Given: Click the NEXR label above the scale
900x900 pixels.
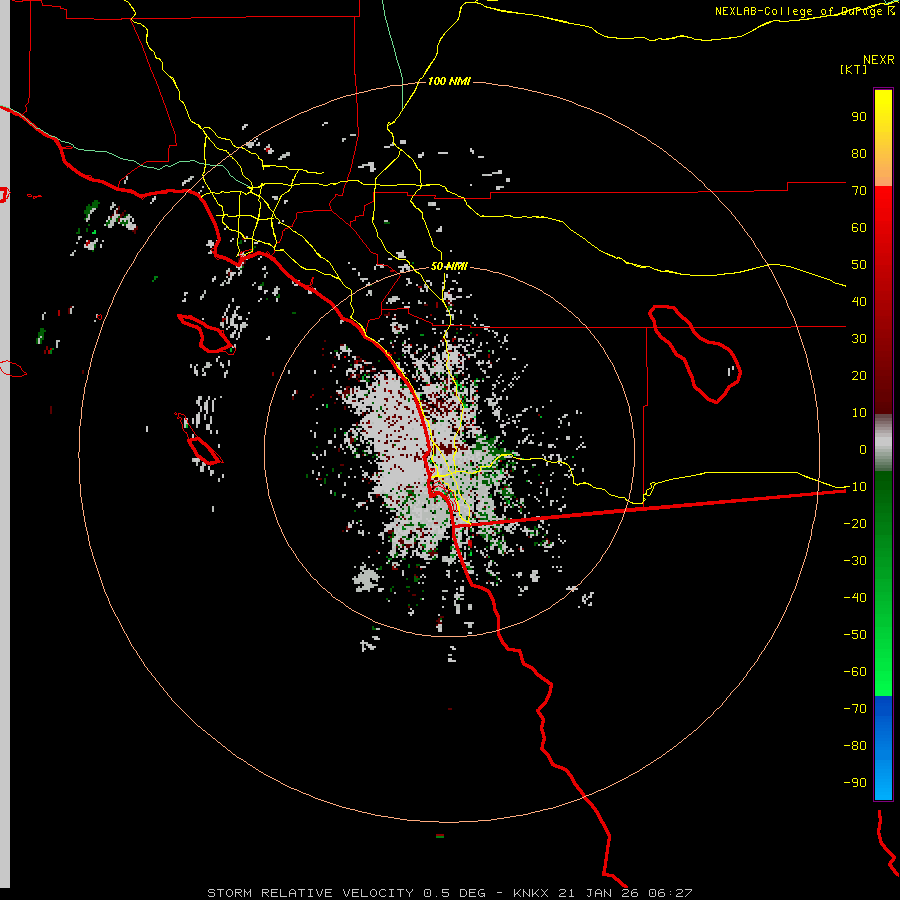Looking at the screenshot, I should (x=878, y=60).
